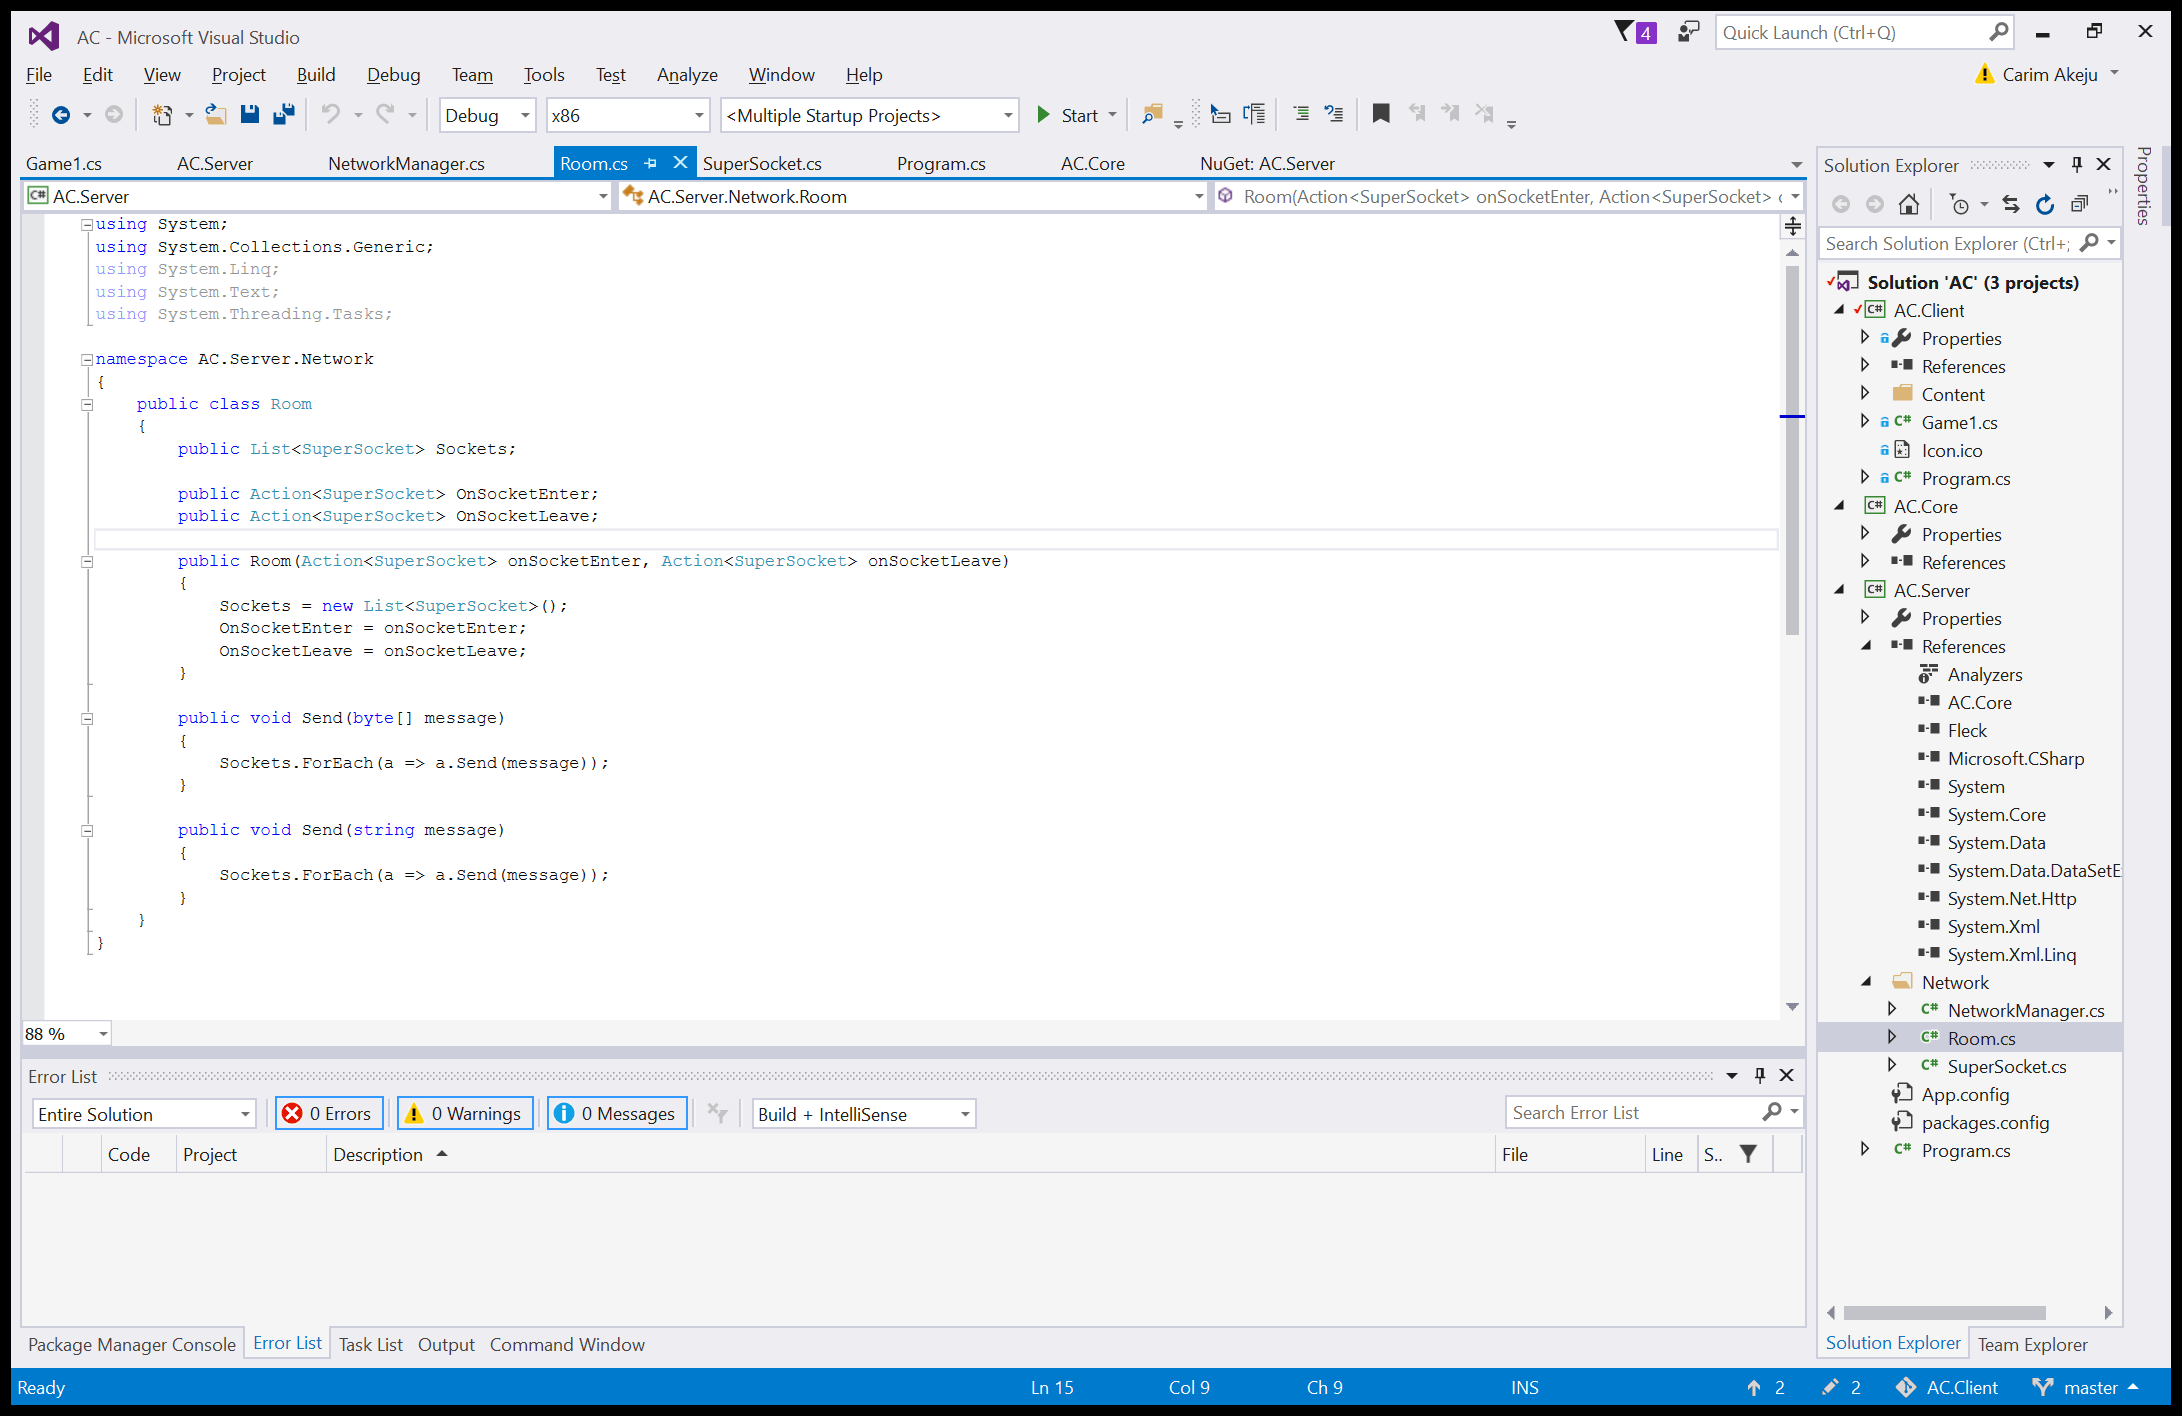Collapse the AC.Client project node

tap(1839, 310)
